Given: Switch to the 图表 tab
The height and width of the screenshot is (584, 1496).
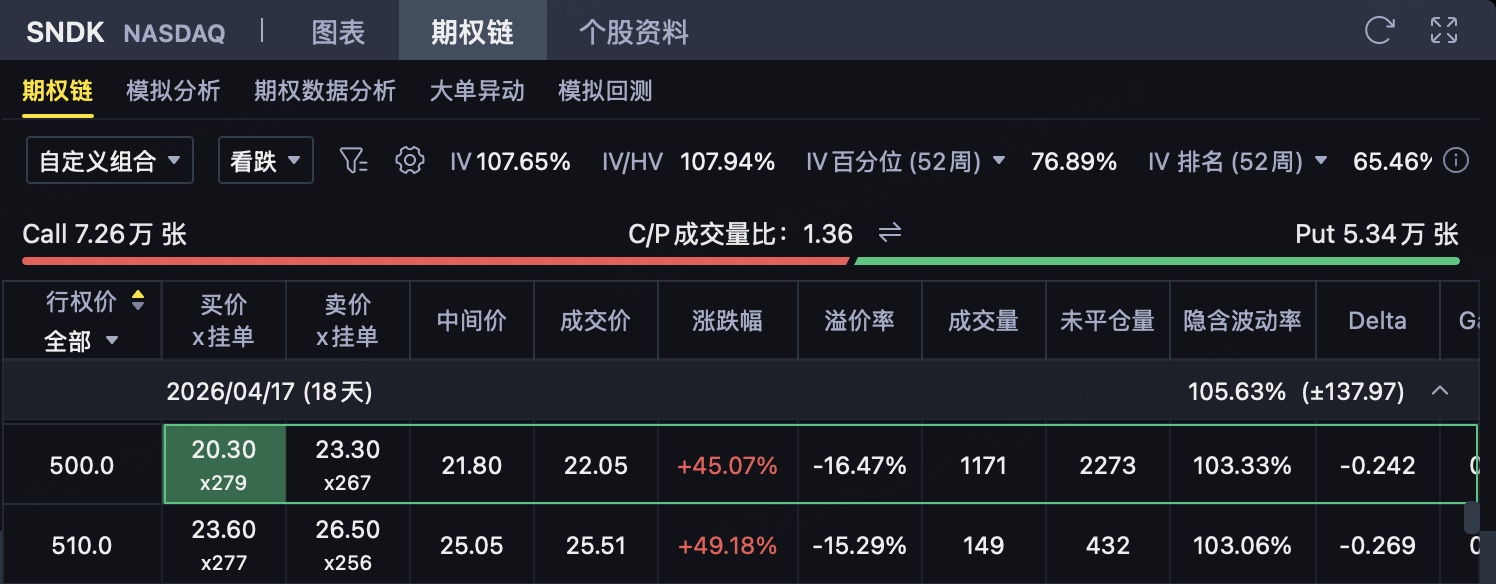Looking at the screenshot, I should [338, 32].
